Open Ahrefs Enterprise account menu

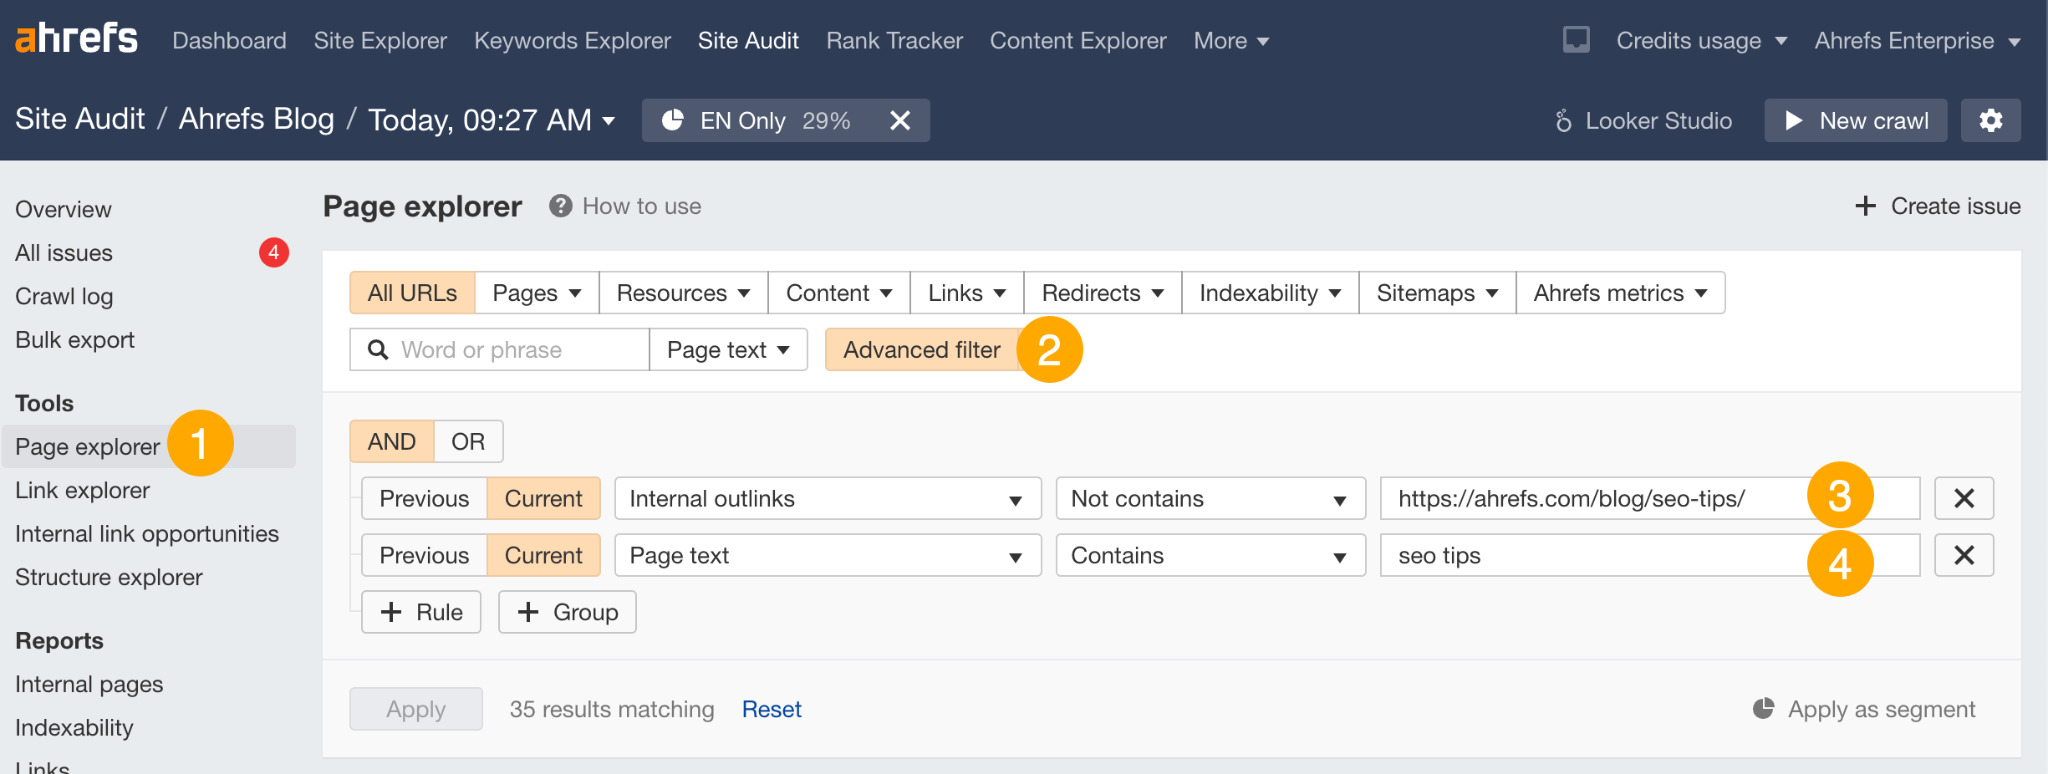pyautogui.click(x=1917, y=41)
